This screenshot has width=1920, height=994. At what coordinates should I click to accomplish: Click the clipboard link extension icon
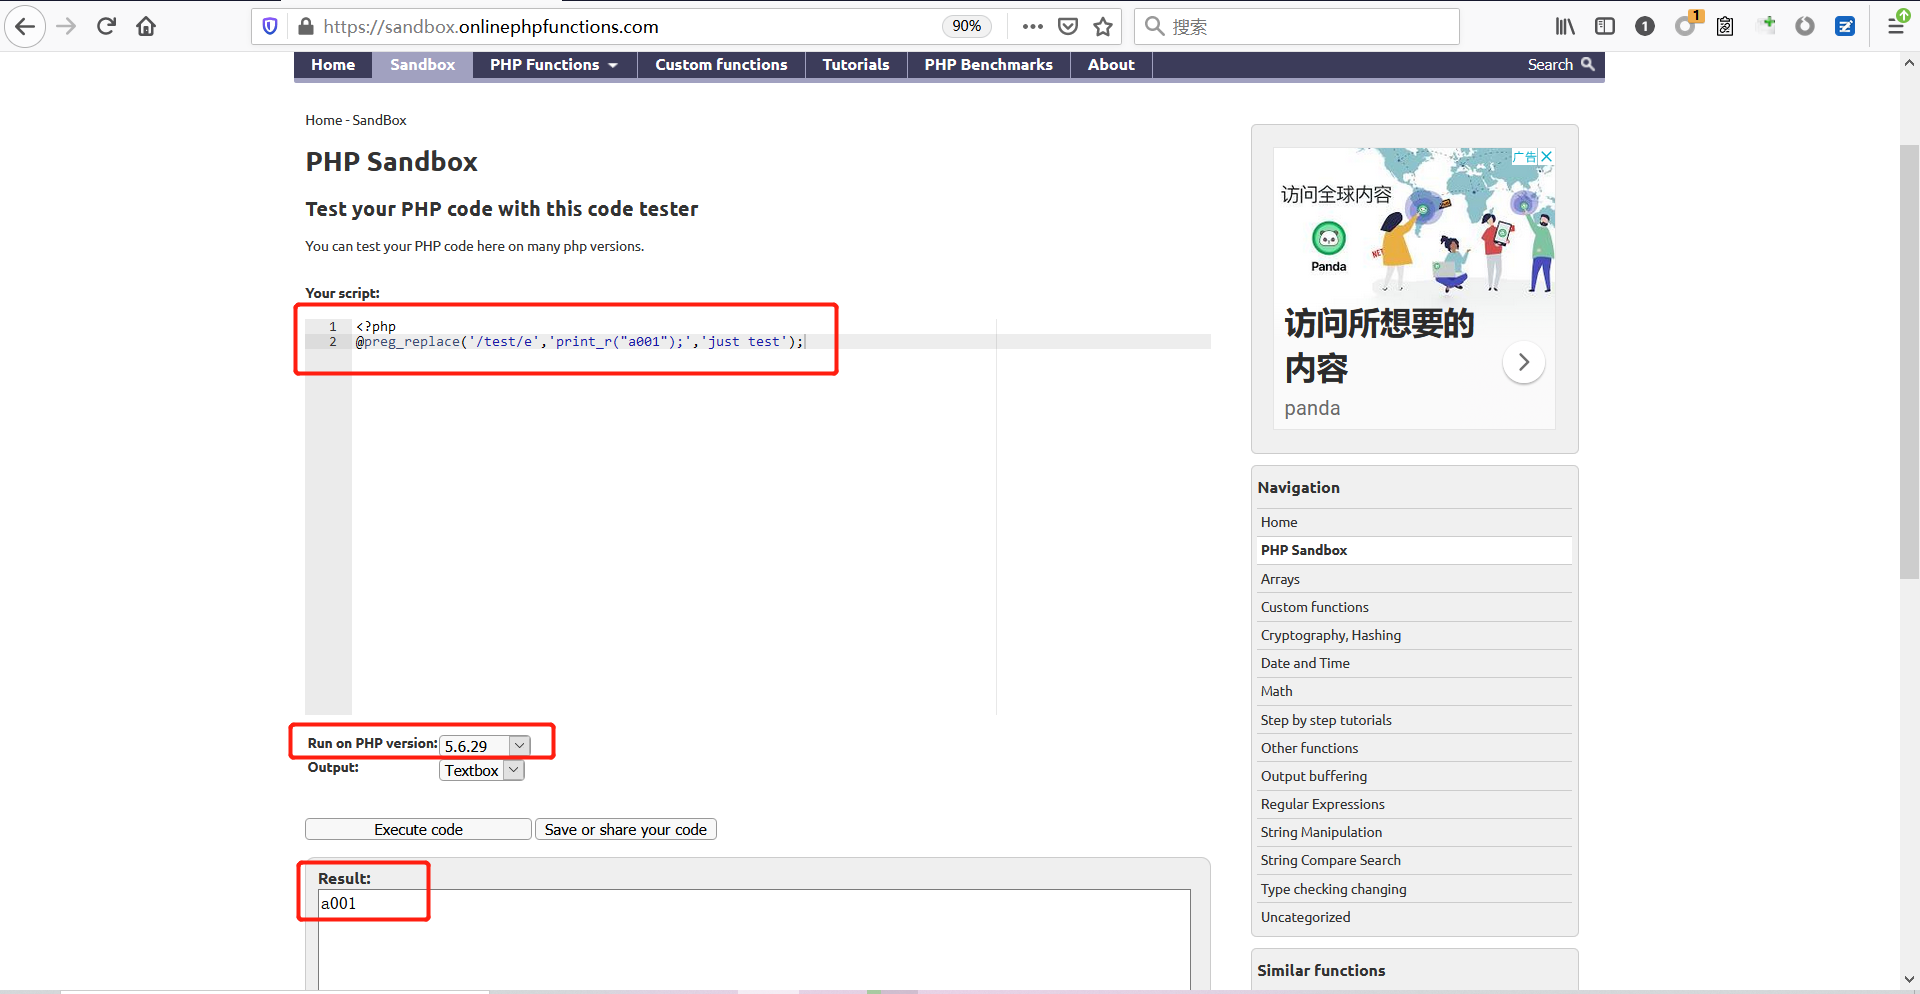pos(1724,26)
